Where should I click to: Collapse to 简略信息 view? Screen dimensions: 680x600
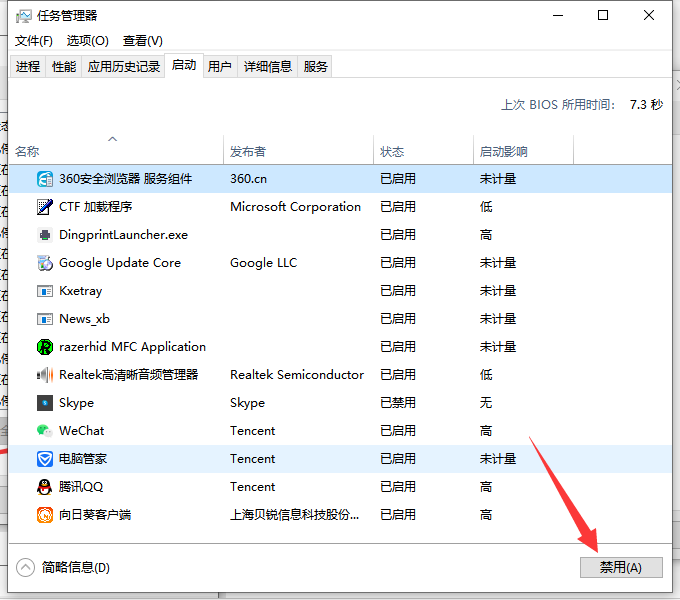pos(64,567)
